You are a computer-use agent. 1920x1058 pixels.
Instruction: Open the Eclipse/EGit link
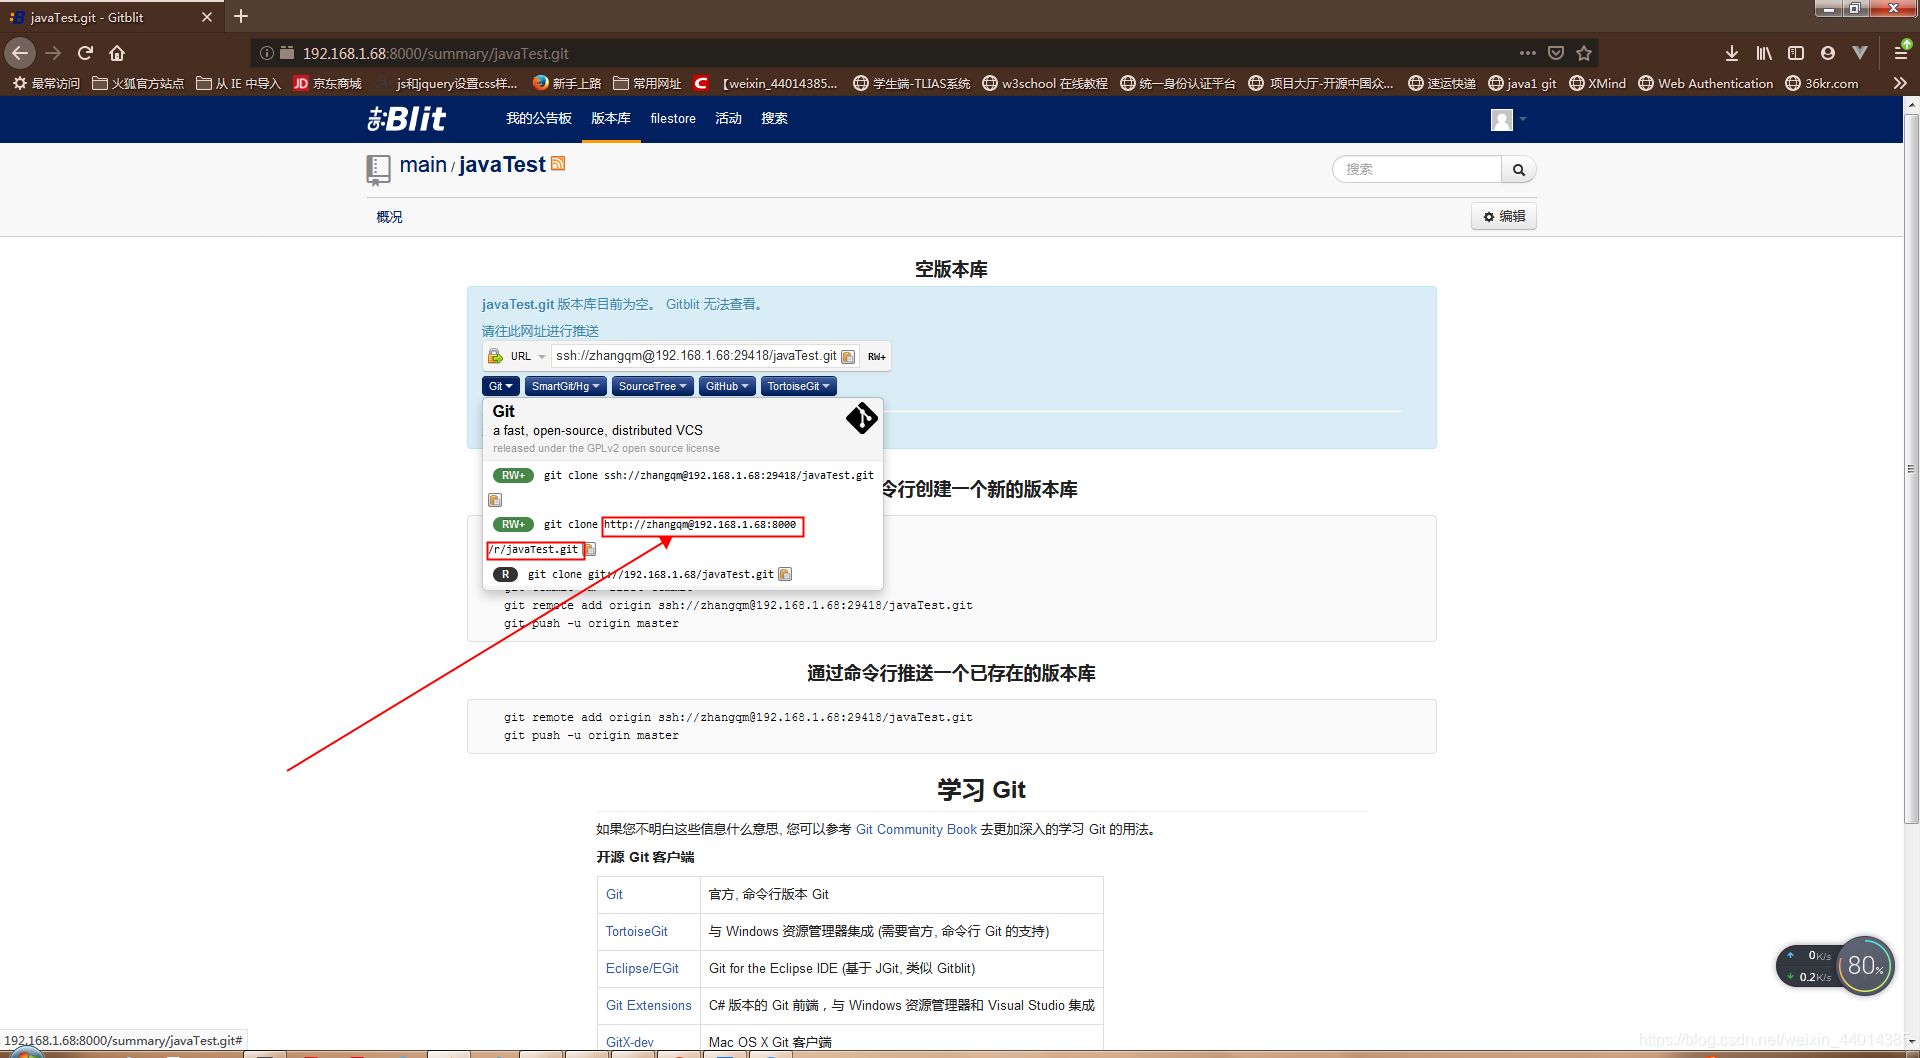pyautogui.click(x=642, y=969)
